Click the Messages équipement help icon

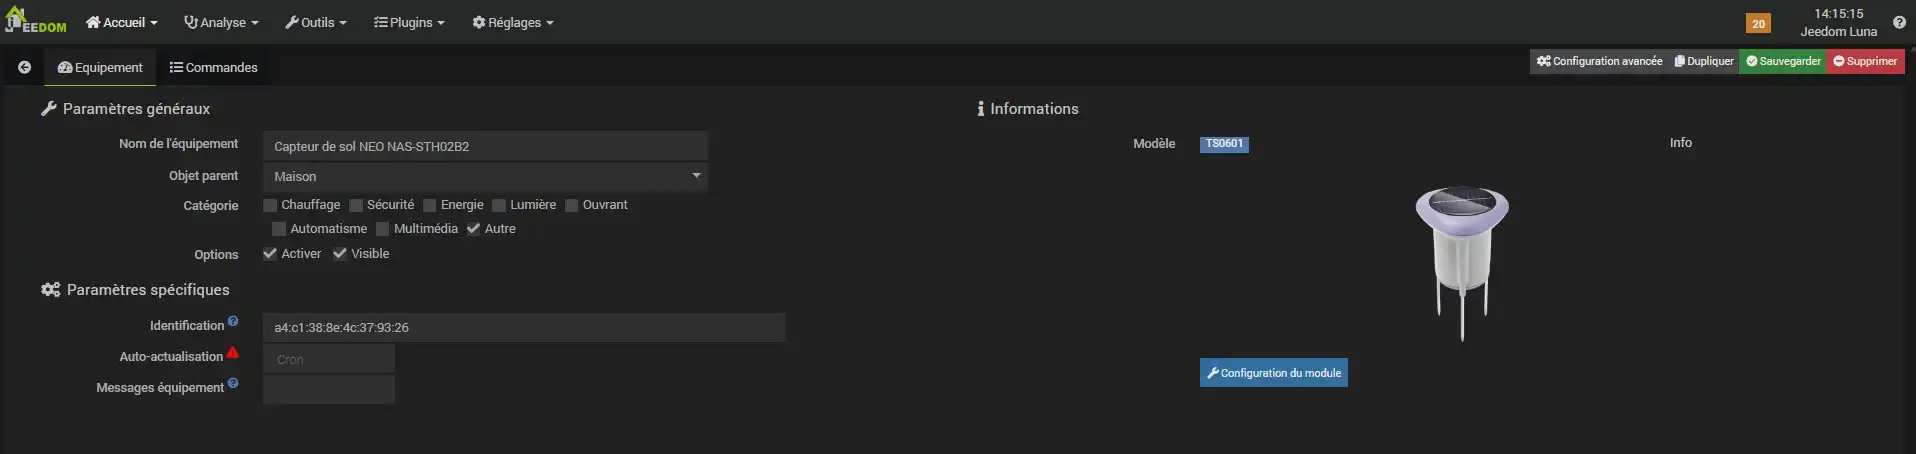(233, 383)
